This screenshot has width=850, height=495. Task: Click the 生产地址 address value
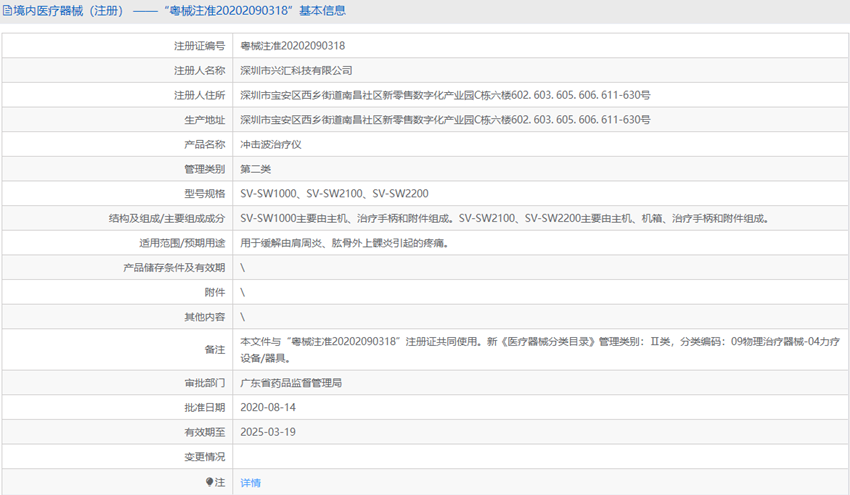445,120
